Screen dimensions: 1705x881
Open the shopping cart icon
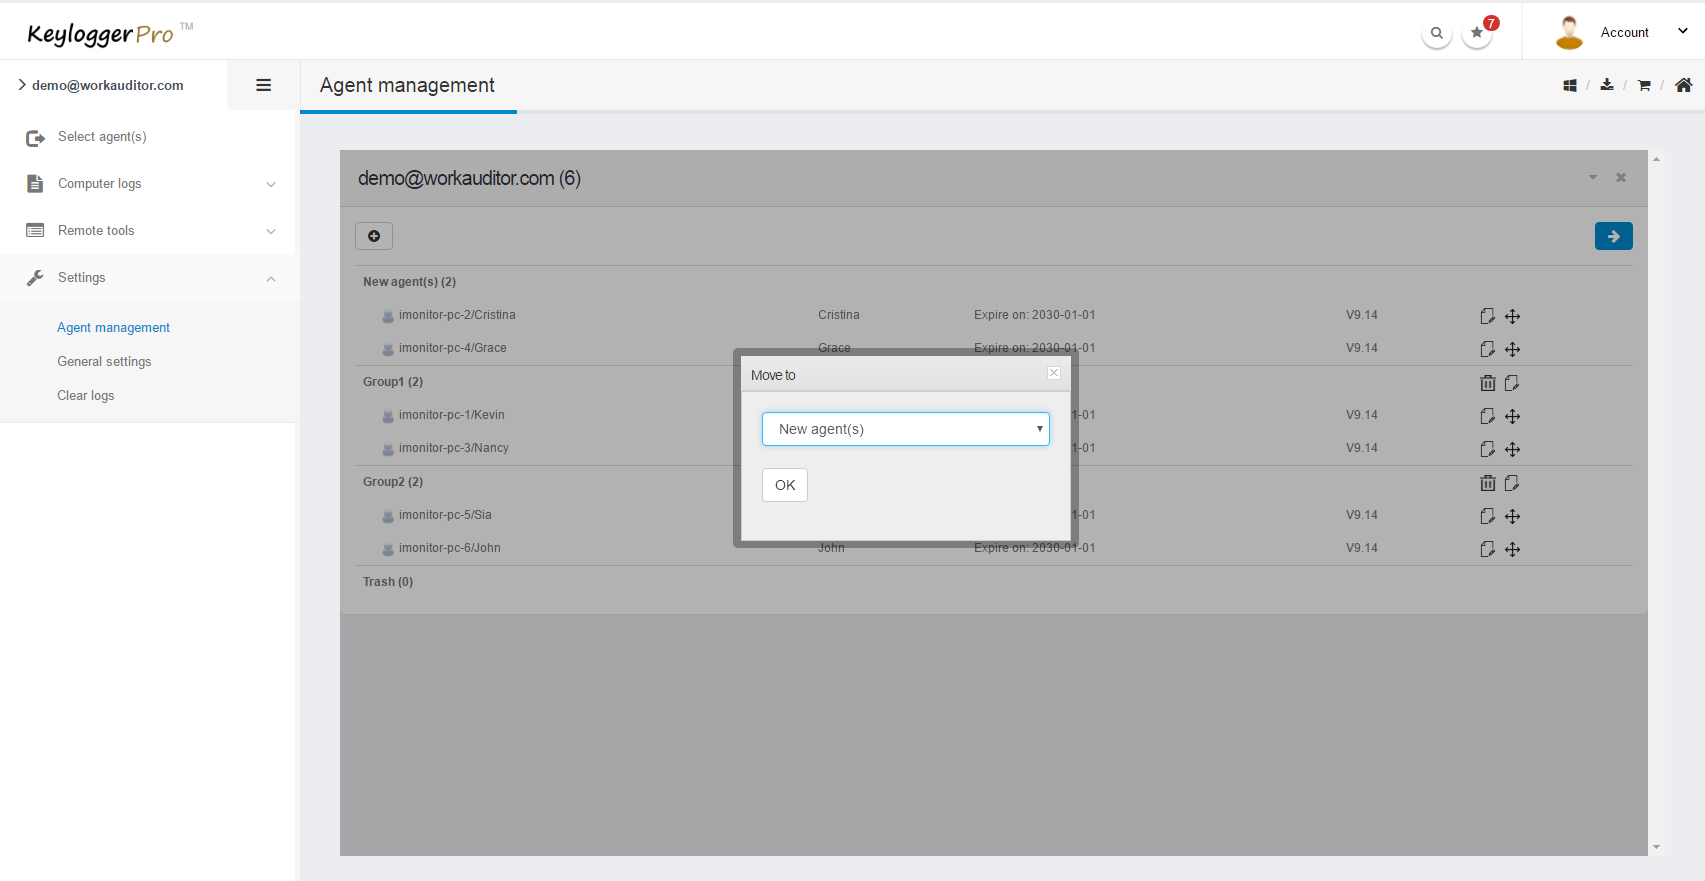(x=1644, y=86)
